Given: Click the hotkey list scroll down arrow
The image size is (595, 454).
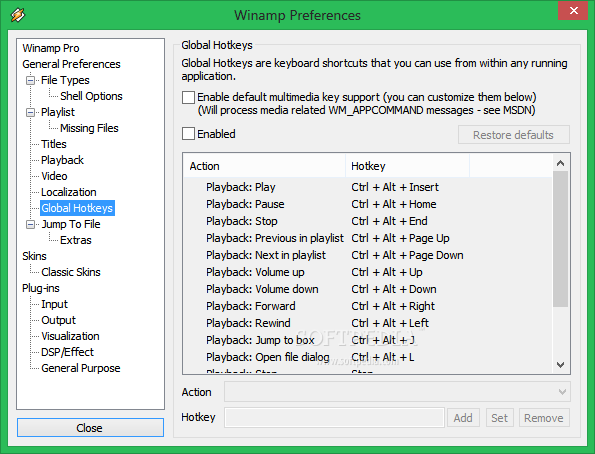Looking at the screenshot, I should pos(560,364).
